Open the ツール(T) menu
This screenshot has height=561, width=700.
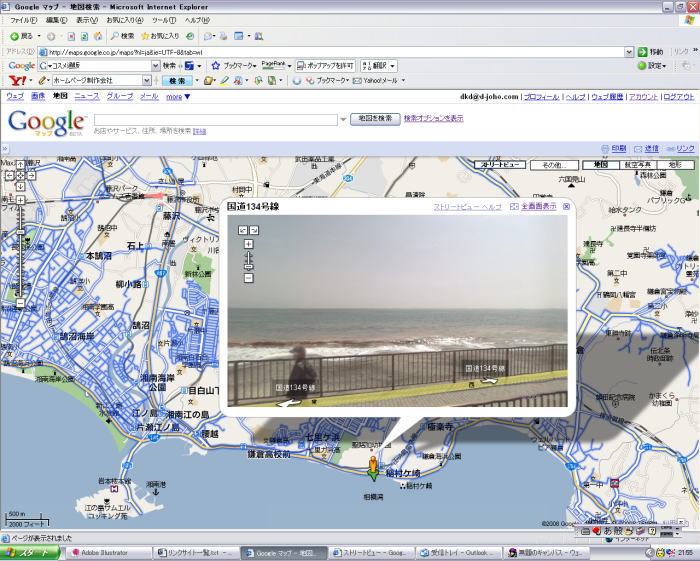point(163,20)
